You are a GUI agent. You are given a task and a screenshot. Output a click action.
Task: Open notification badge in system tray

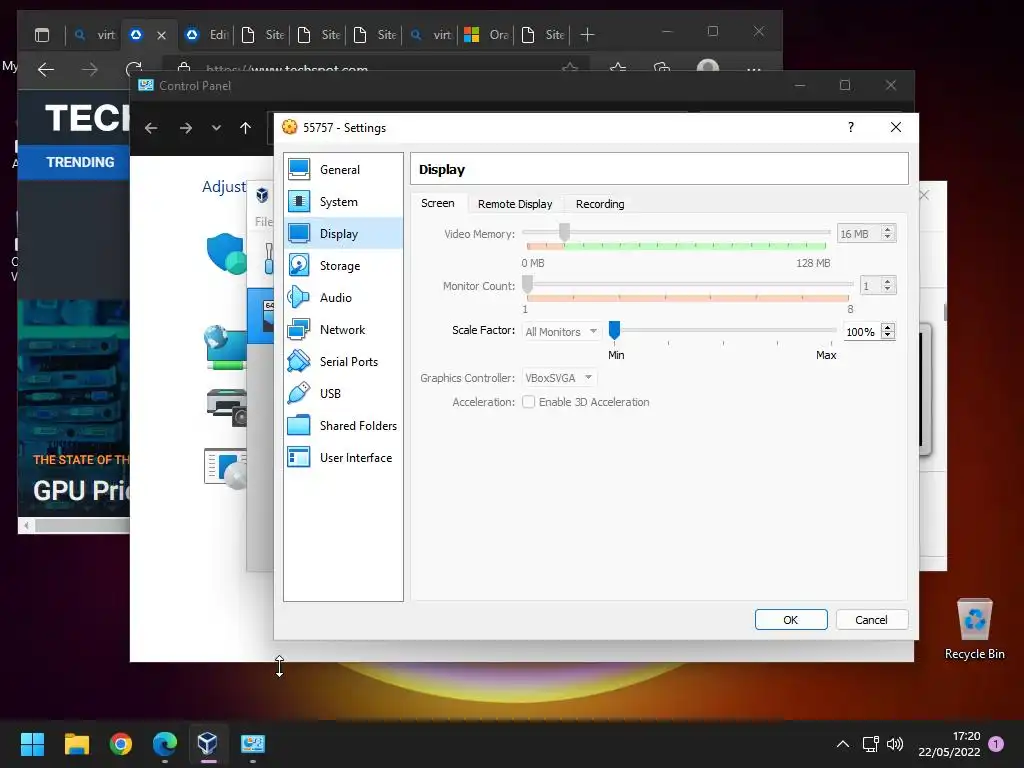click(996, 744)
